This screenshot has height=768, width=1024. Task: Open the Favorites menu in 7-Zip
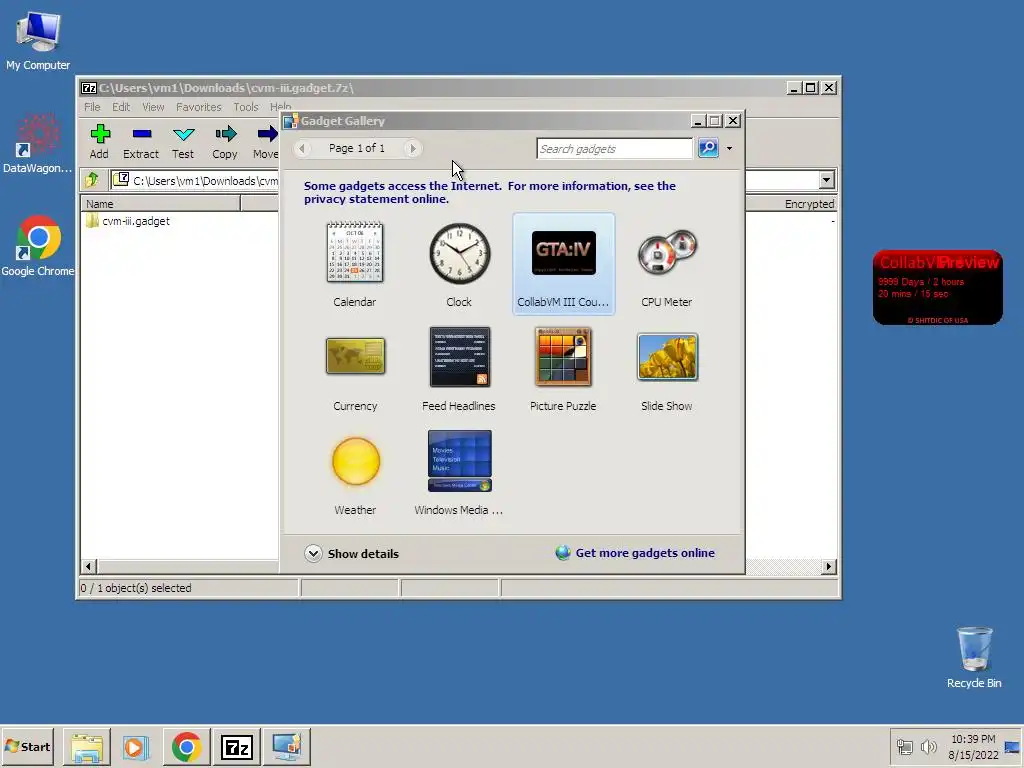199,106
